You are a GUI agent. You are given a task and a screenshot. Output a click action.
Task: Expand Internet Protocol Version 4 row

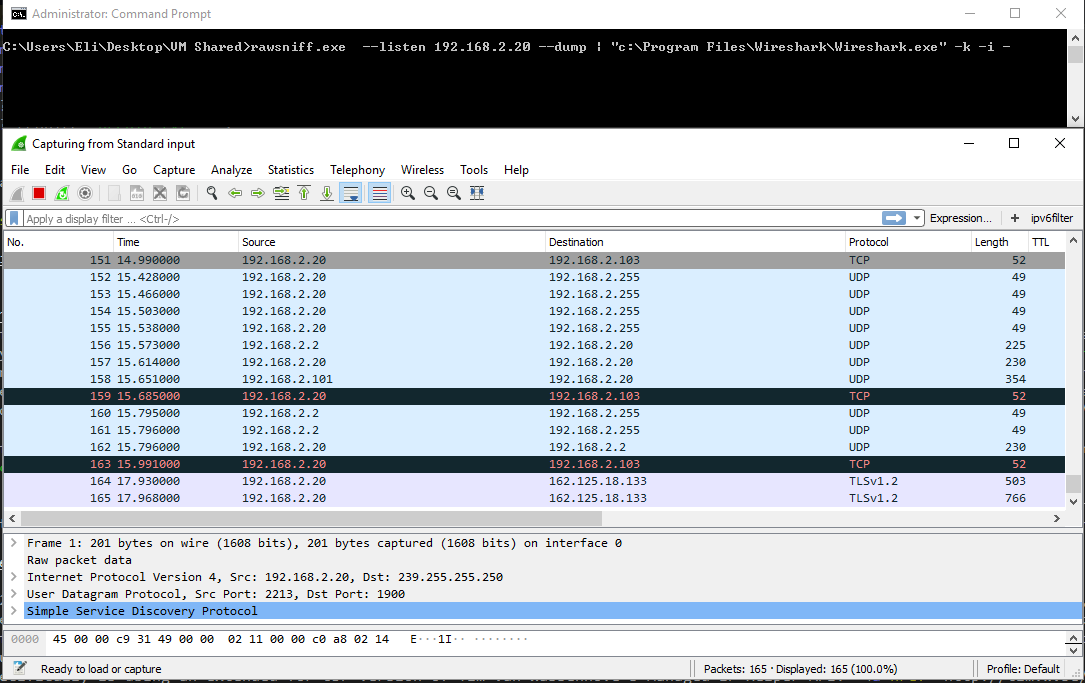pyautogui.click(x=14, y=577)
